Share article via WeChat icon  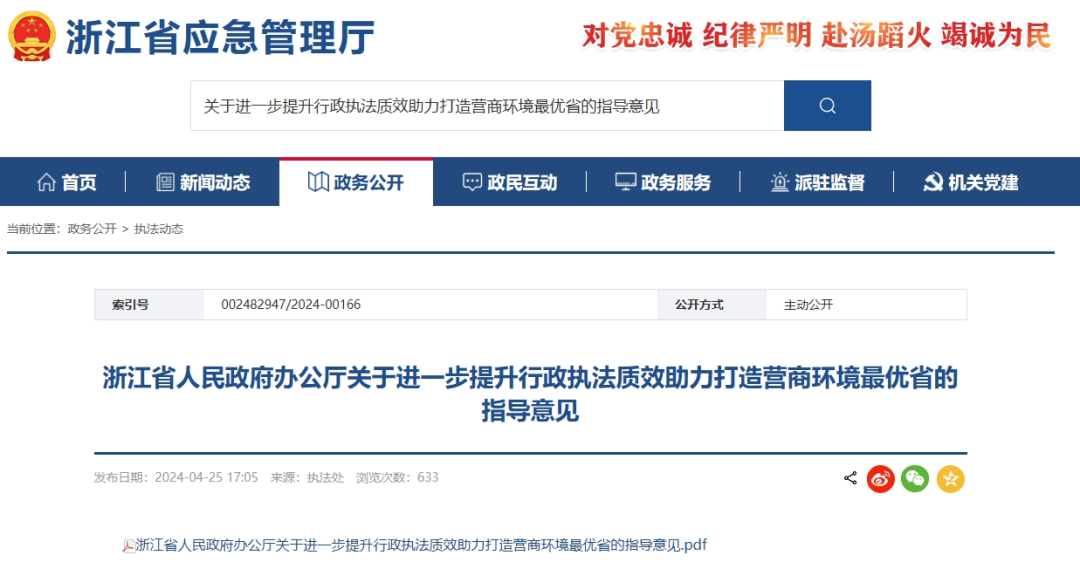pyautogui.click(x=915, y=479)
